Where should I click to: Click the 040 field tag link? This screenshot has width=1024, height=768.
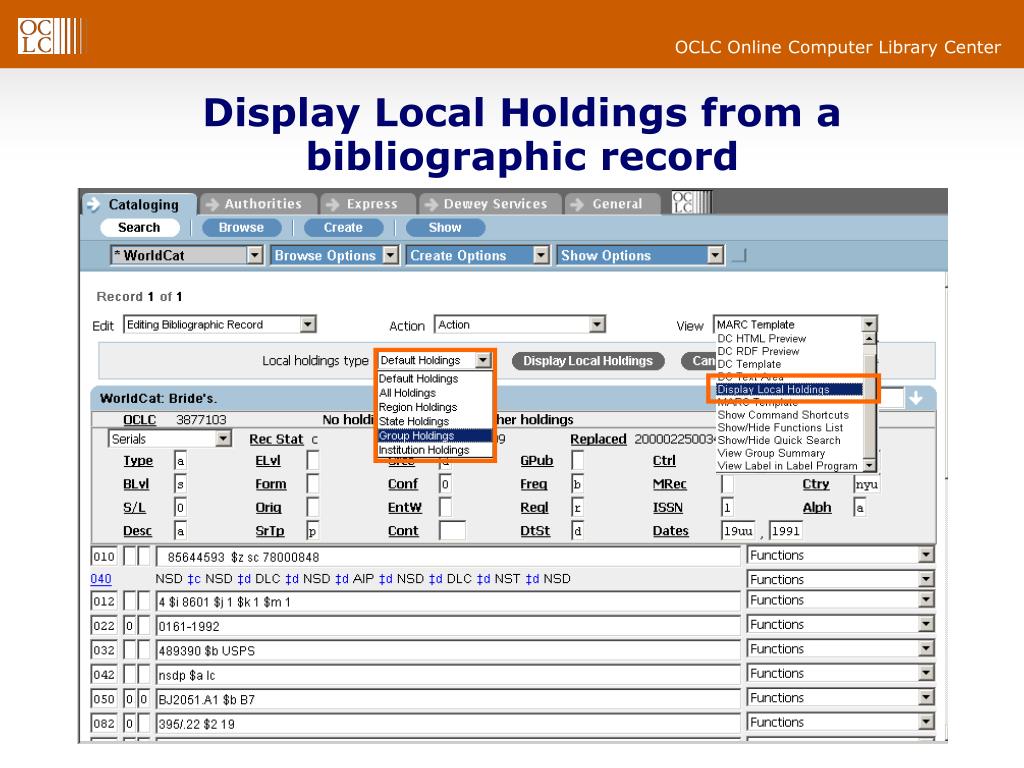[x=101, y=579]
